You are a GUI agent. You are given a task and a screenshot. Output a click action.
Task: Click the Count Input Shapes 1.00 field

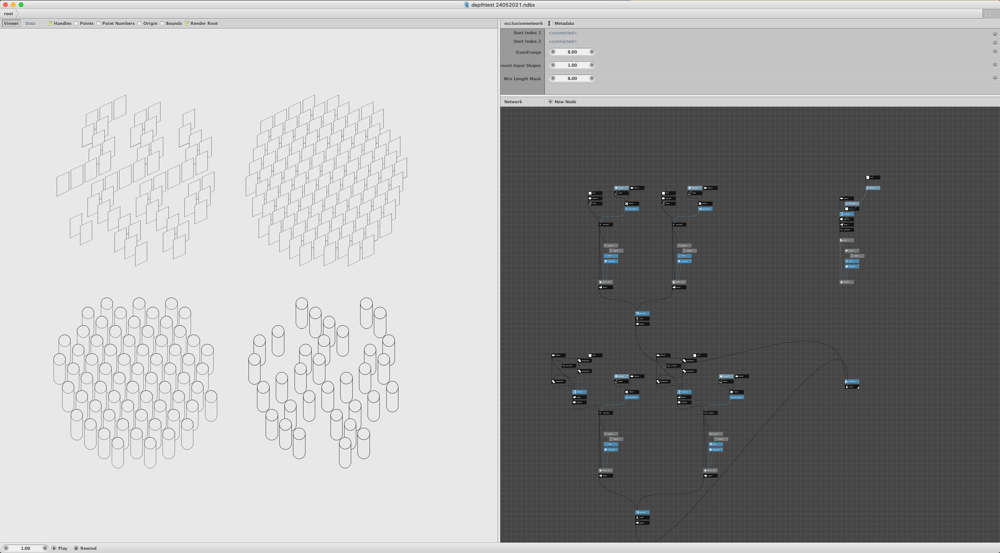click(572, 65)
